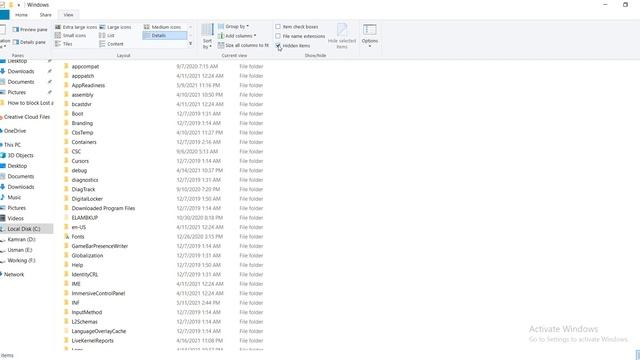This screenshot has height=360, width=640.
Task: Select the AppReadiness folder icon
Action: (x=66, y=85)
